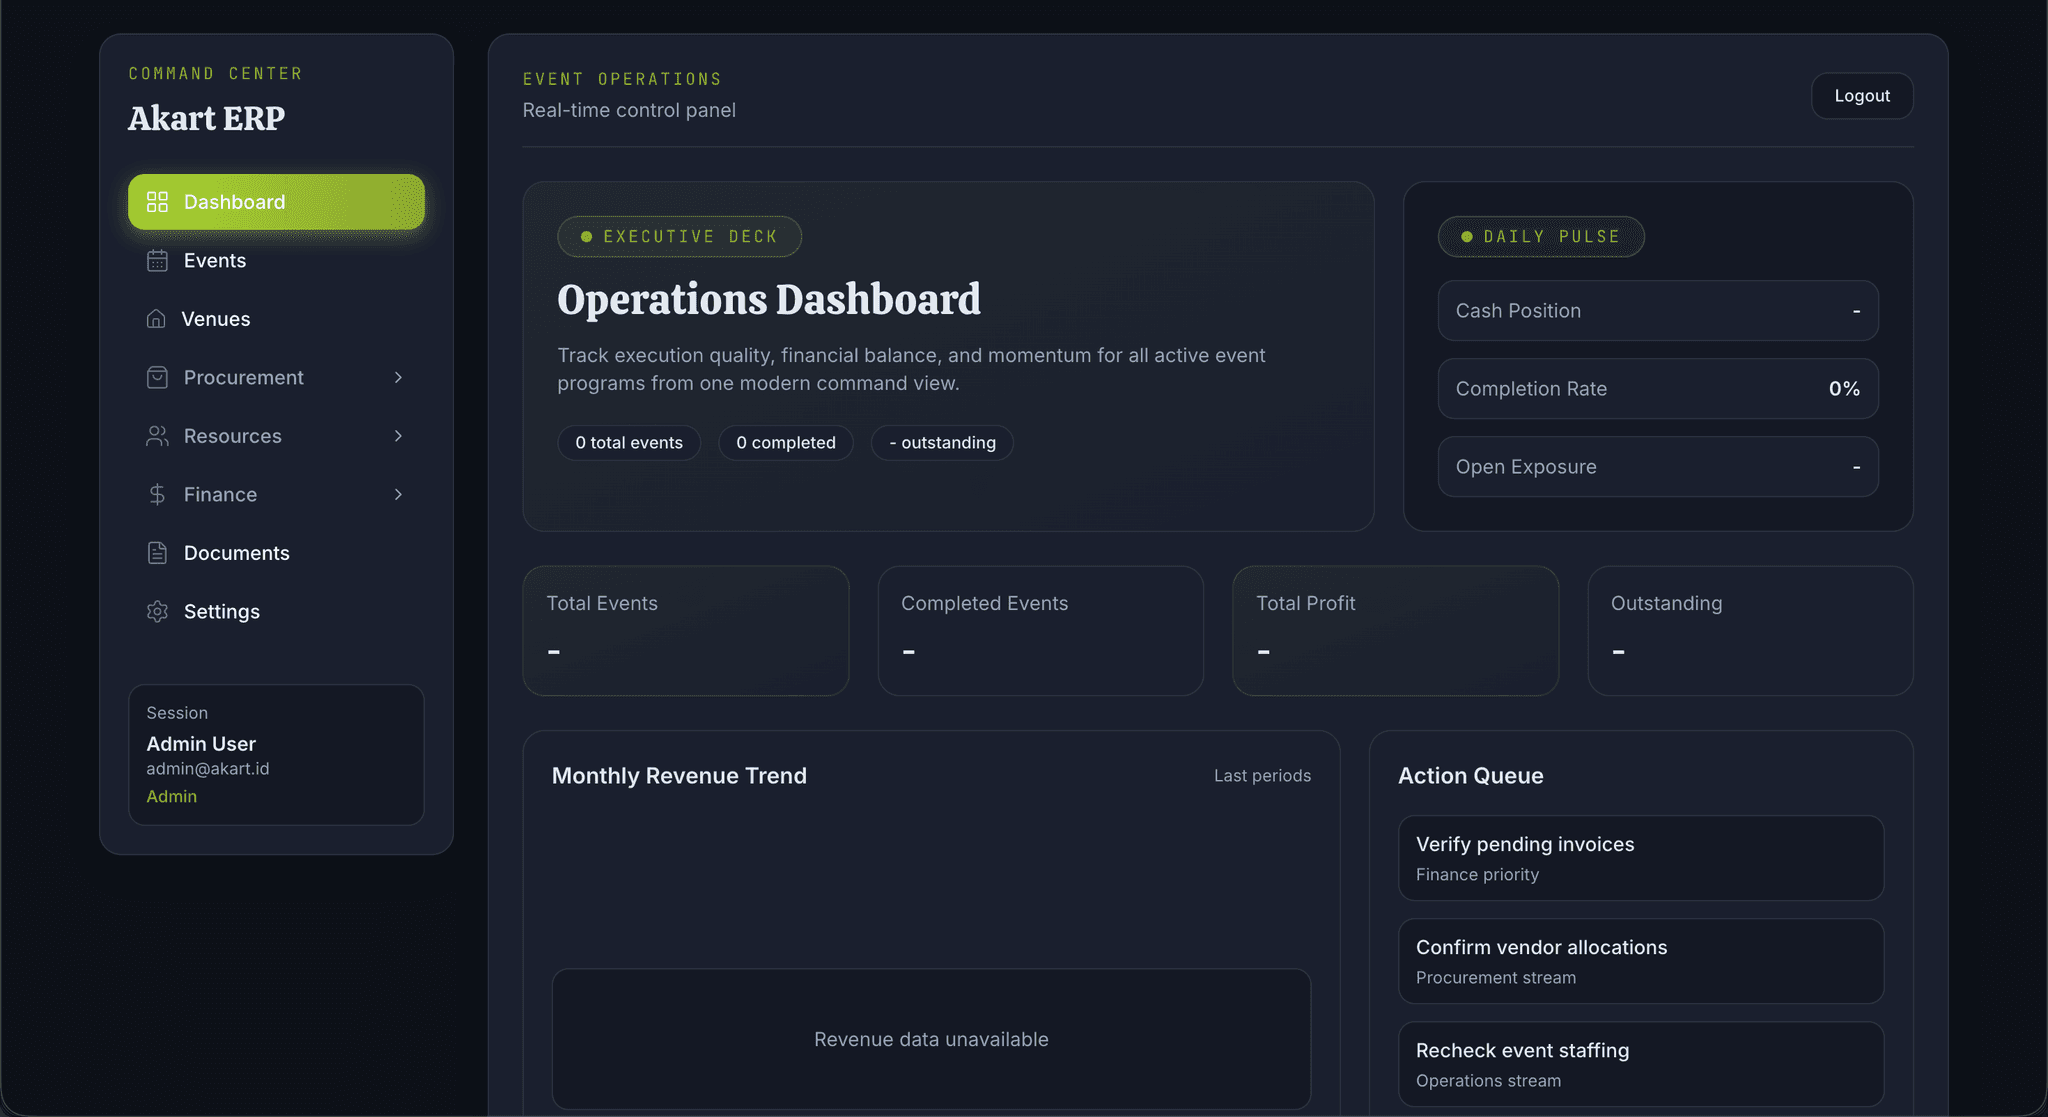The image size is (2048, 1117).
Task: Click the Resources people icon
Action: click(x=157, y=436)
